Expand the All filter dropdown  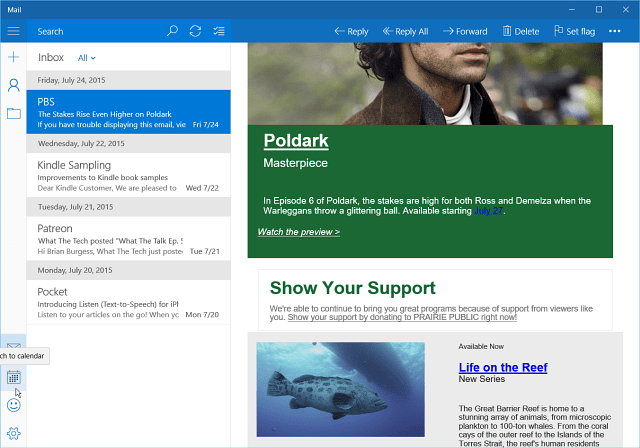pyautogui.click(x=87, y=58)
